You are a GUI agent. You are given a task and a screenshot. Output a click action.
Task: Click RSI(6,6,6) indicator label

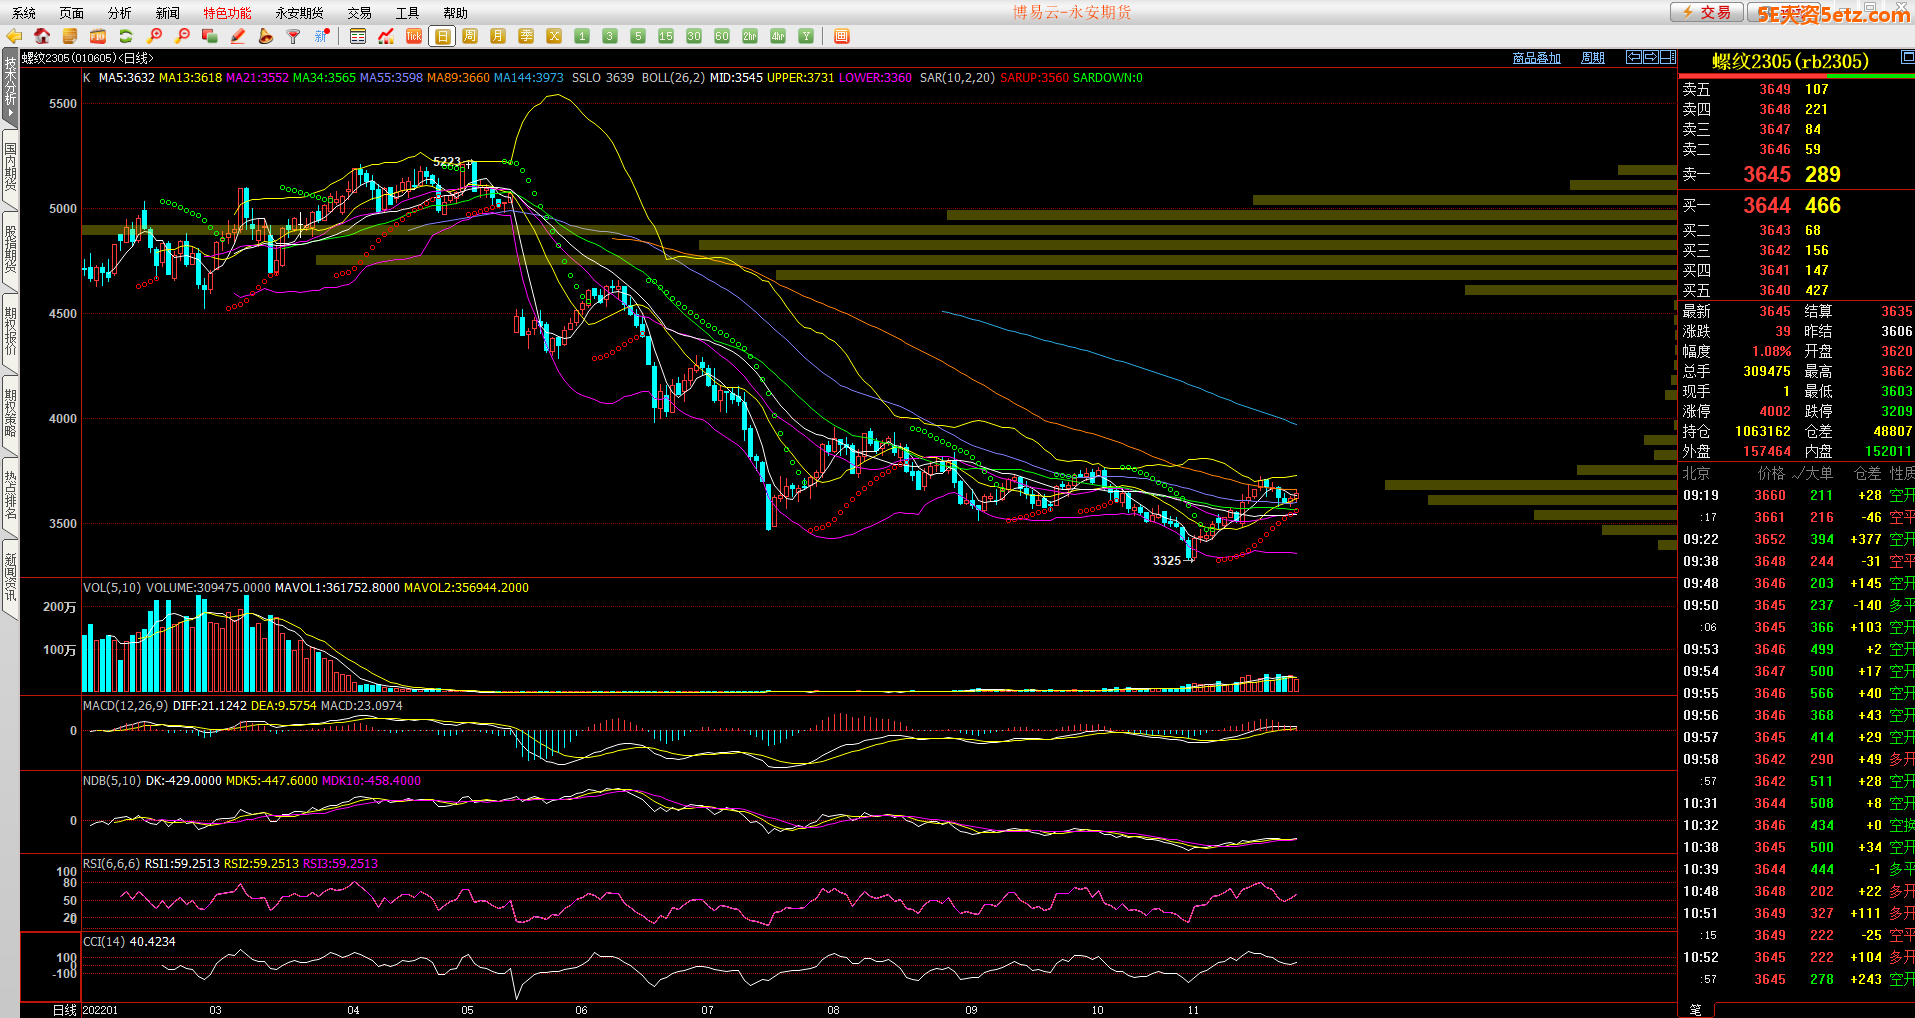pos(111,864)
